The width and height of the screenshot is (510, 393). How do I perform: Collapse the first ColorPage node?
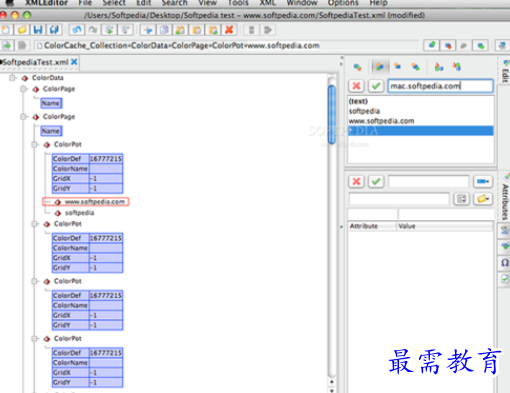click(x=23, y=89)
